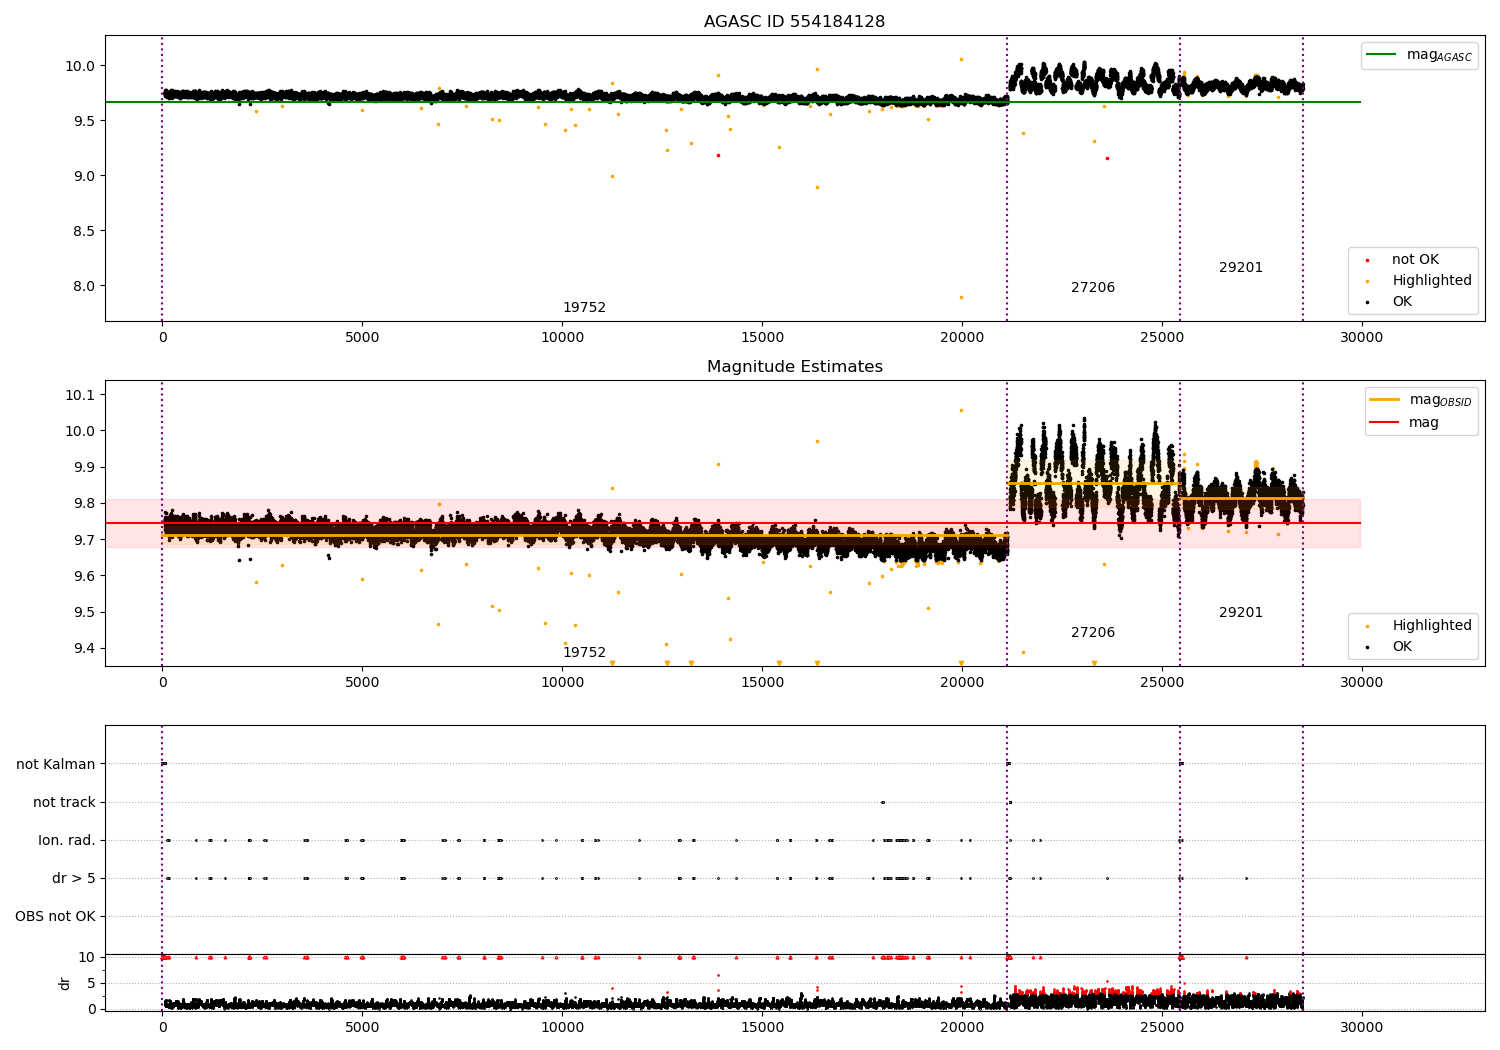Screen dimensions: 1500x1050
Task: Click the orange line sample for mag OBSID
Action: point(1384,400)
